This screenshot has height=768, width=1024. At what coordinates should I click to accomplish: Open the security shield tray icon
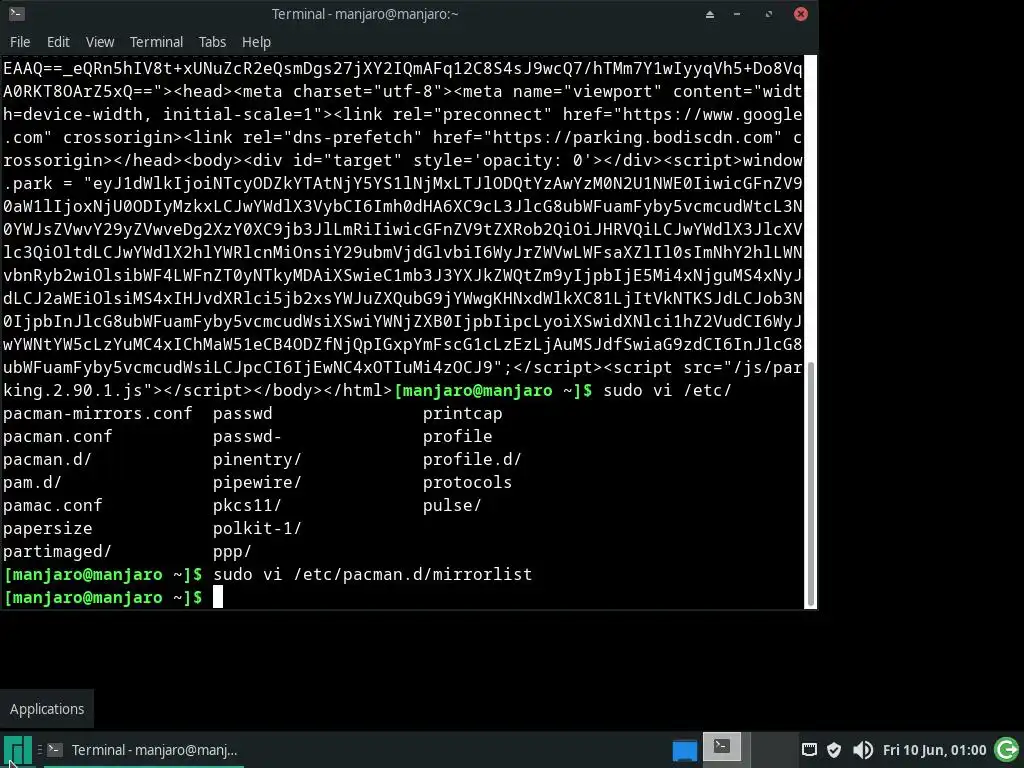834,750
